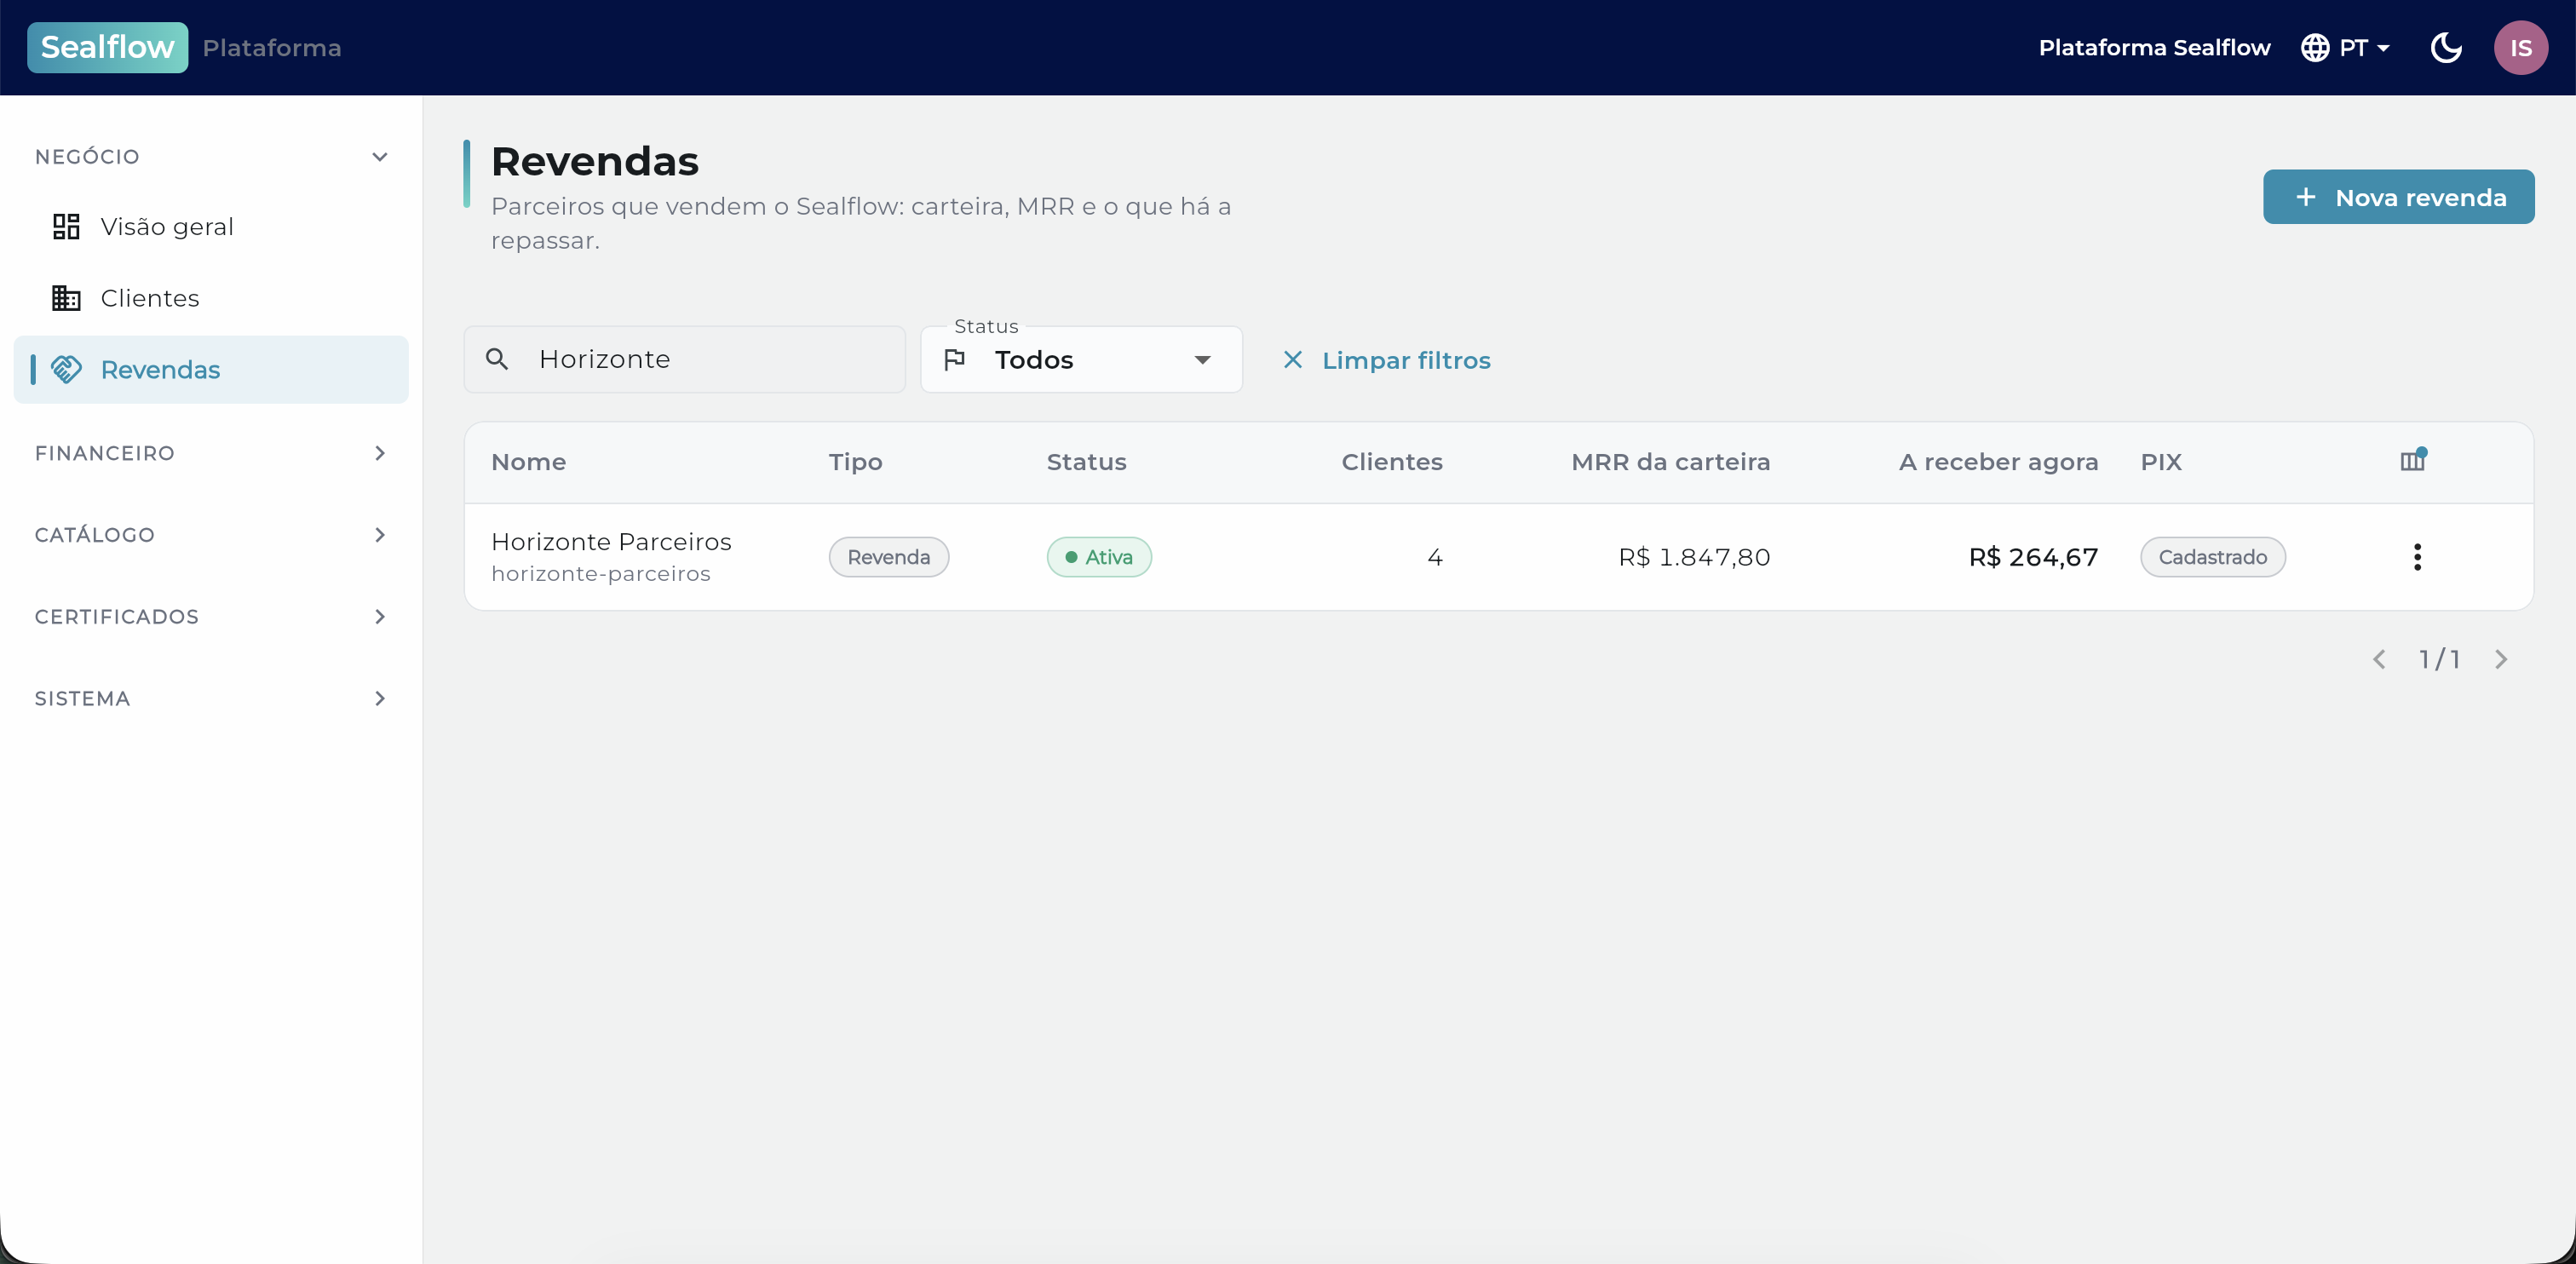This screenshot has width=2576, height=1264.
Task: Click the R$ 1.847,80 MRR value
Action: coord(1694,557)
